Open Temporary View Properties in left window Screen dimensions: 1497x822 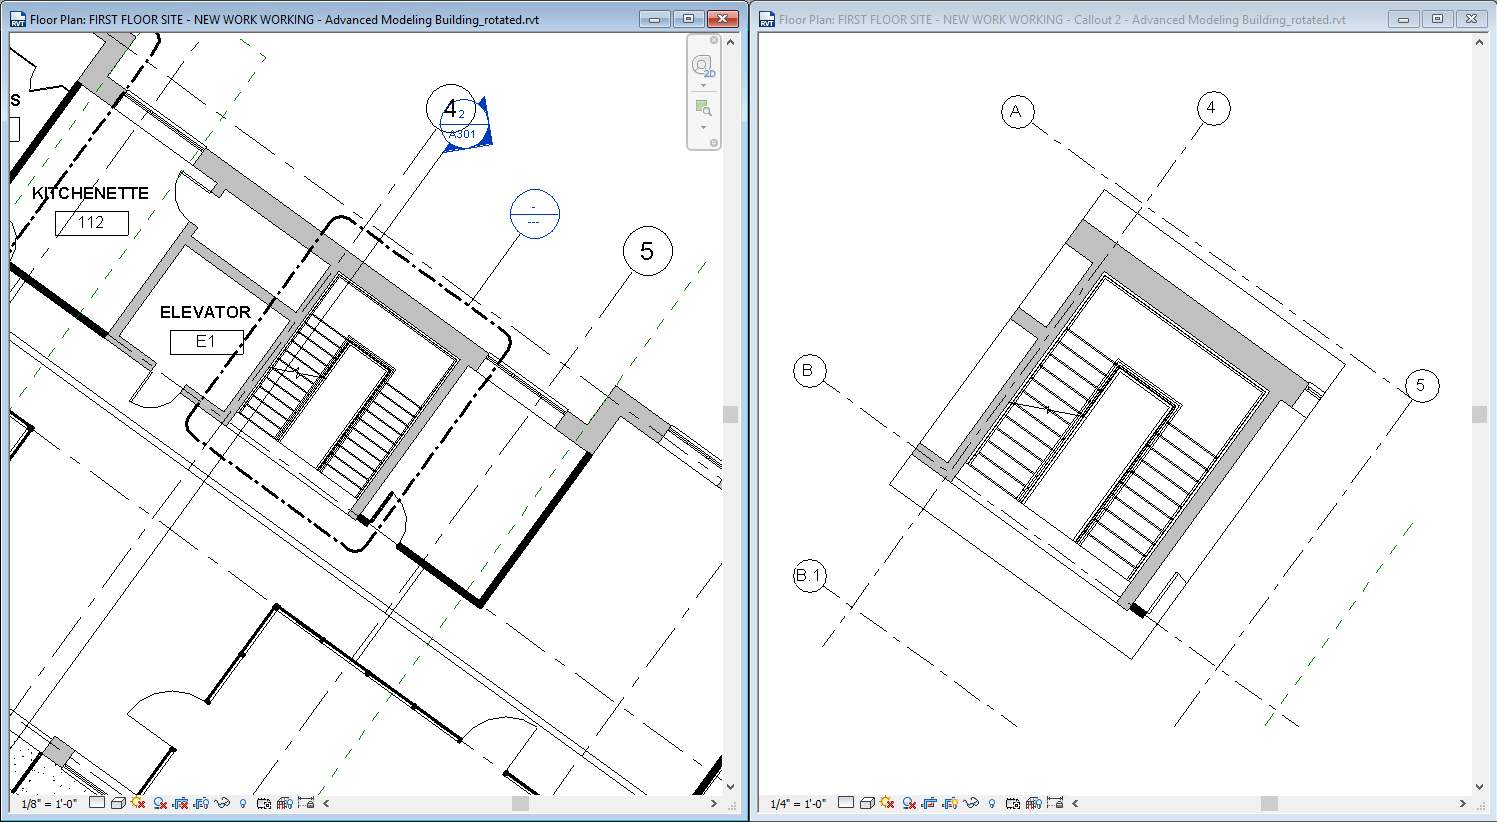(x=264, y=803)
